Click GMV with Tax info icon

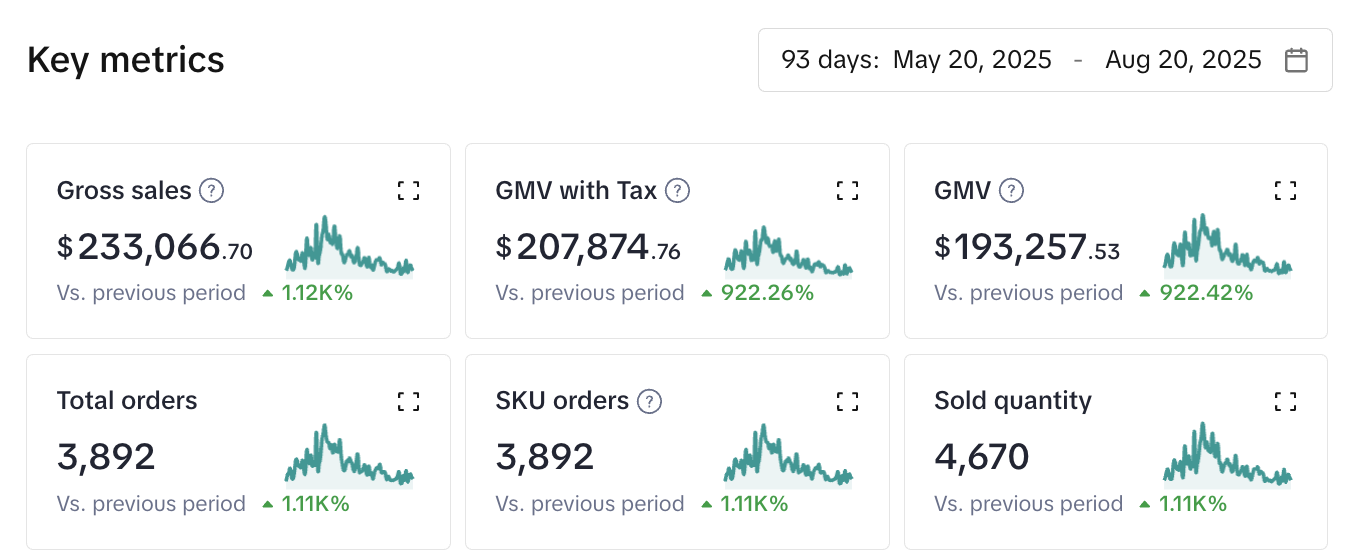677,190
